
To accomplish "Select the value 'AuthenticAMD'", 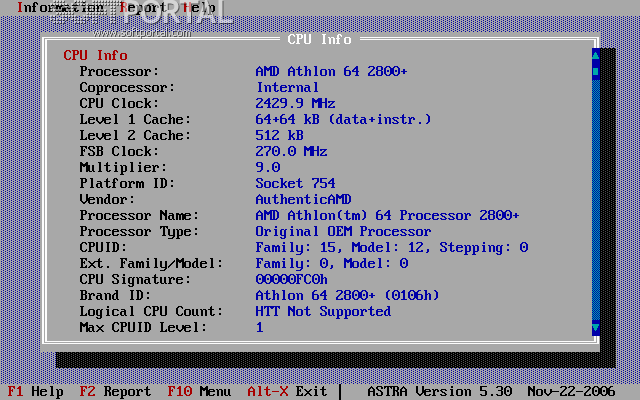I will click(303, 199).
